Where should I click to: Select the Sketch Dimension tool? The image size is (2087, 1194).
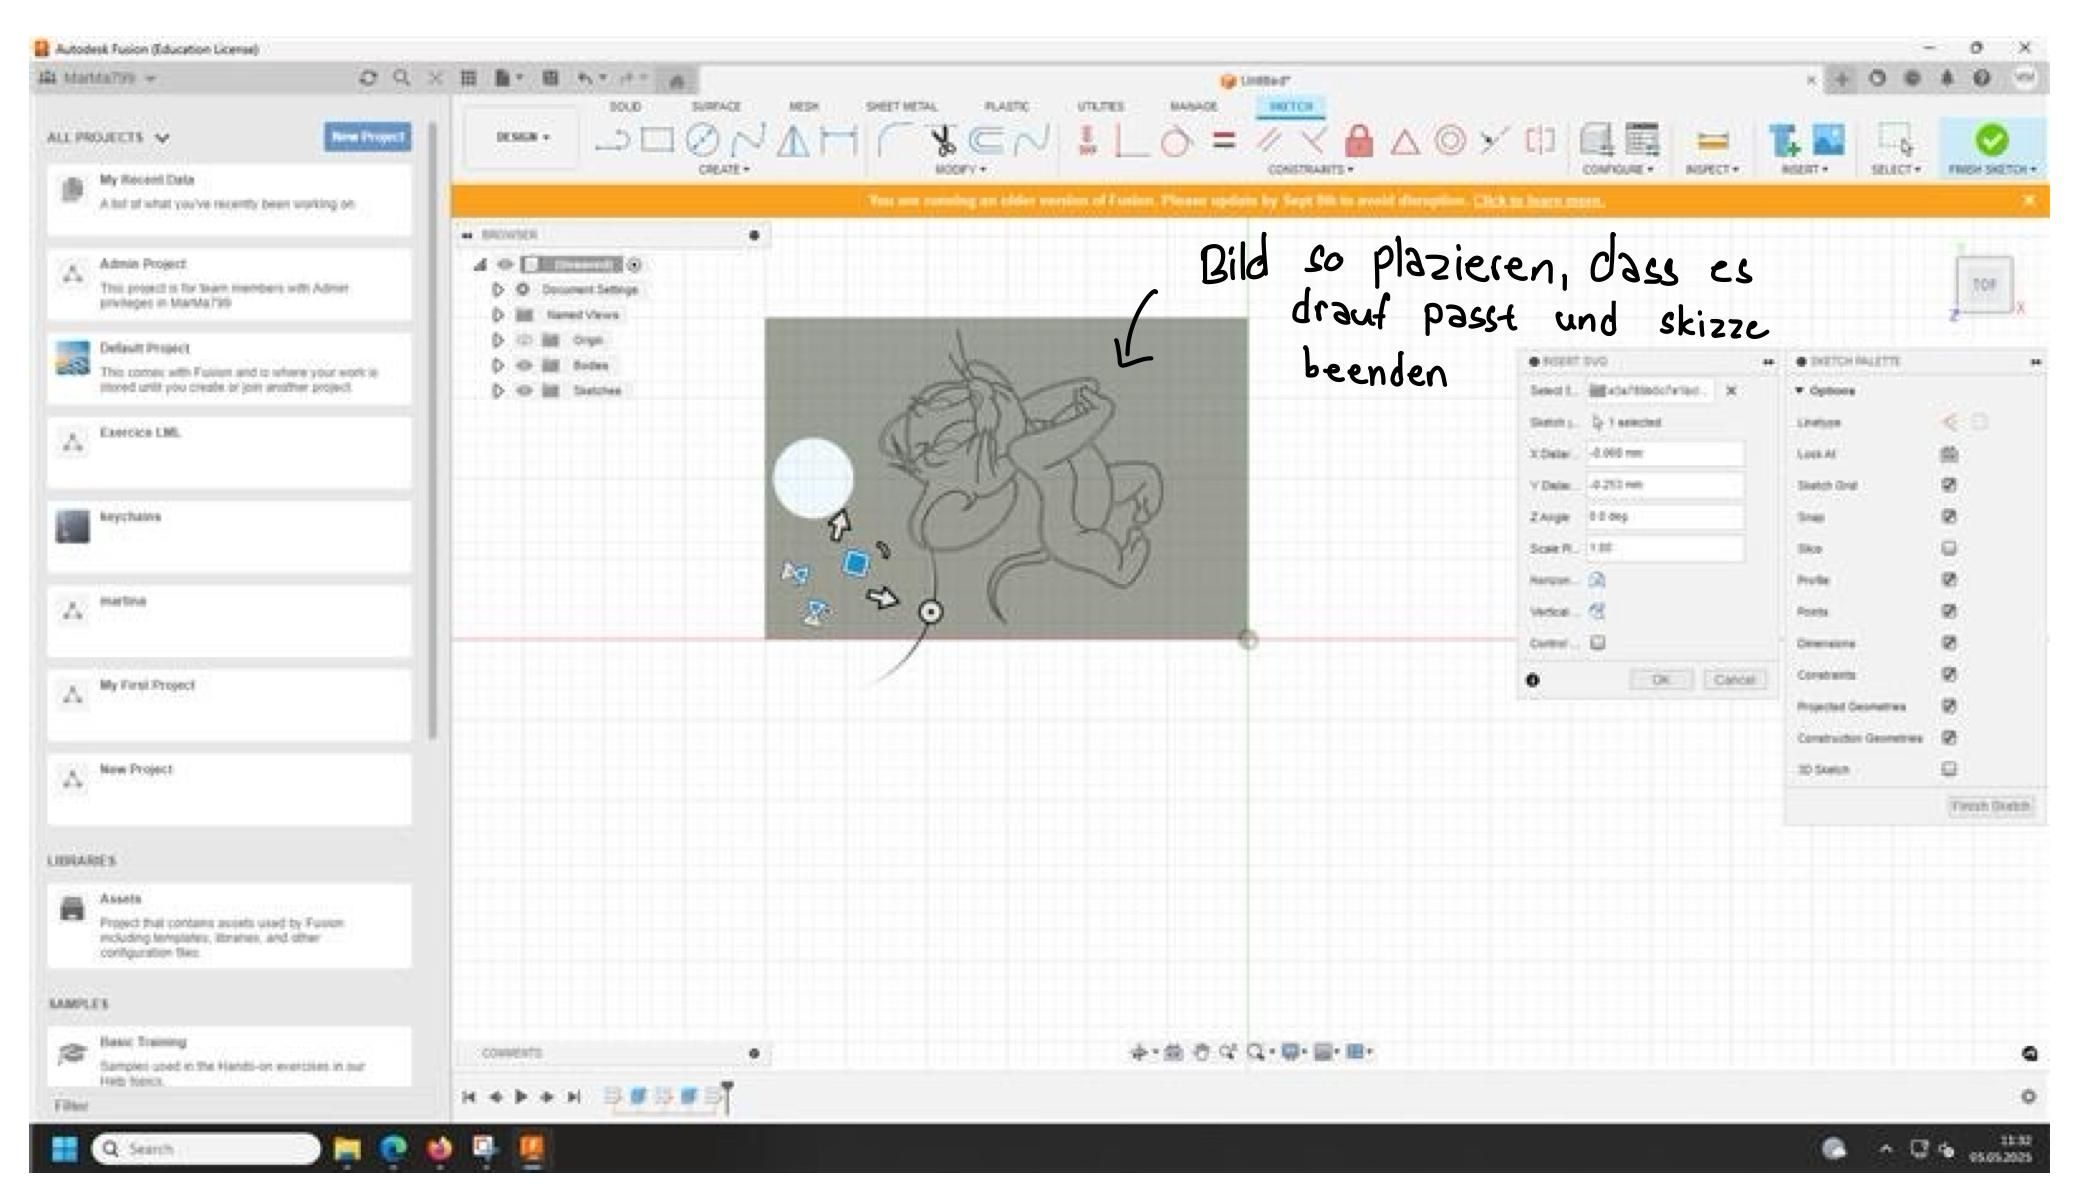click(839, 141)
